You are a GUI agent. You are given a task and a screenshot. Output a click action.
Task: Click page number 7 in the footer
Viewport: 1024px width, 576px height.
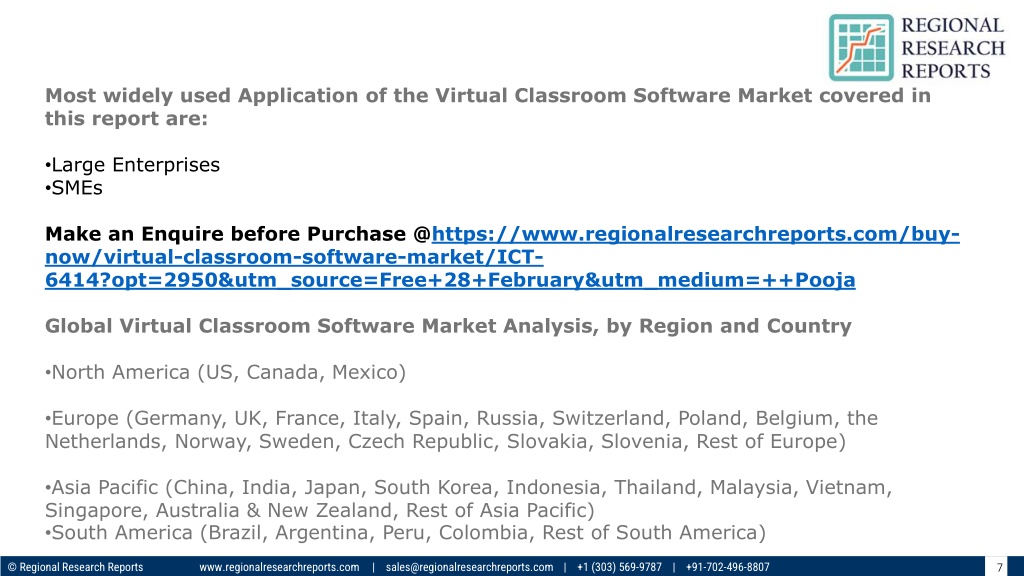999,567
